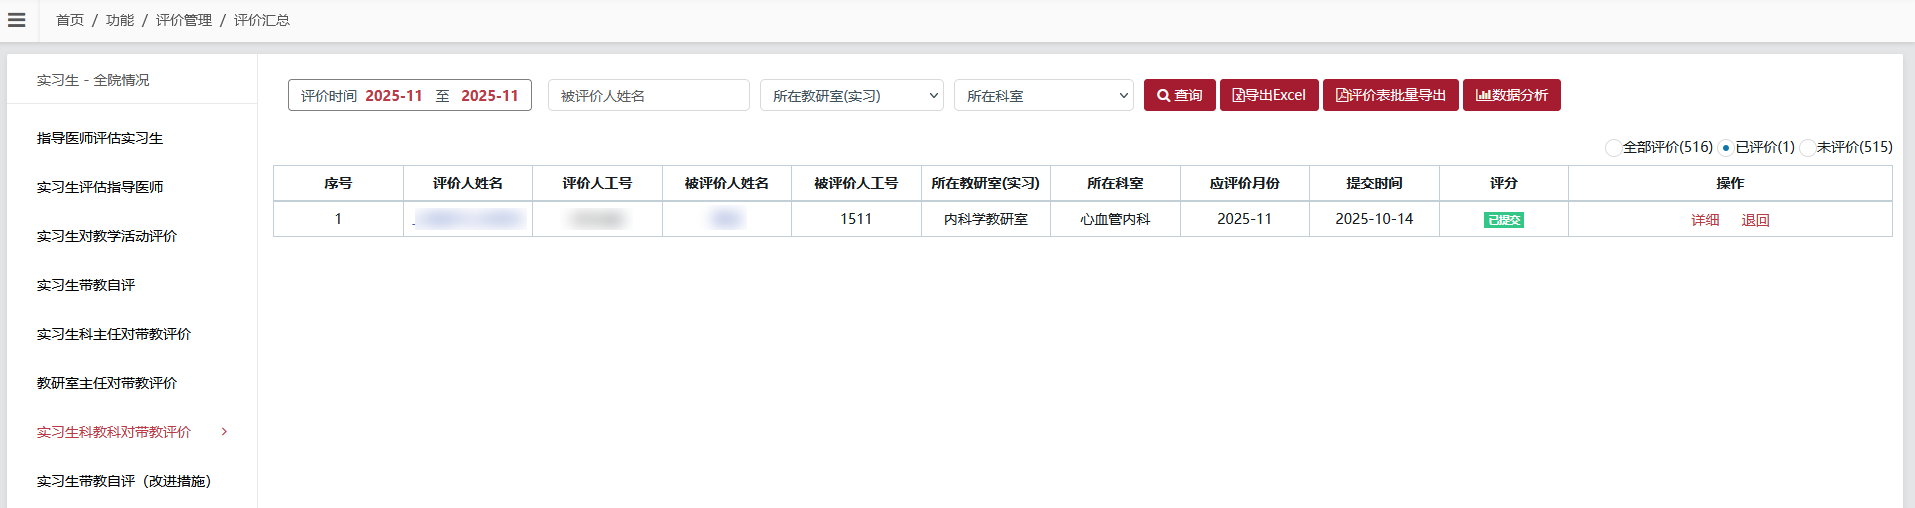
Task: Click 评价汇总 breadcrumb item
Action: [262, 20]
